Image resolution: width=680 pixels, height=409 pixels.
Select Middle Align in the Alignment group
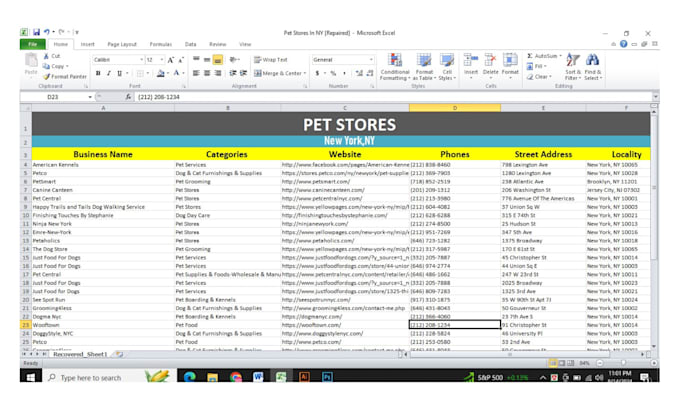point(207,60)
